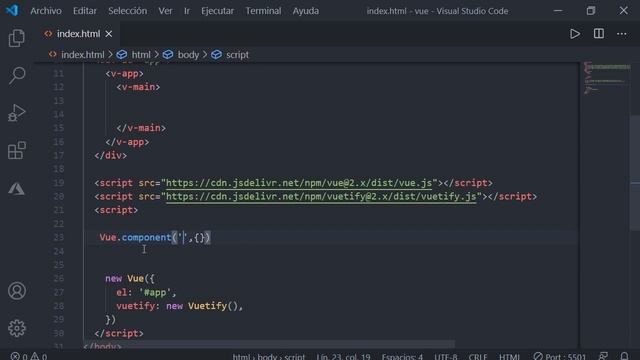
Task: Open the Azure extension icon
Action: tap(17, 189)
